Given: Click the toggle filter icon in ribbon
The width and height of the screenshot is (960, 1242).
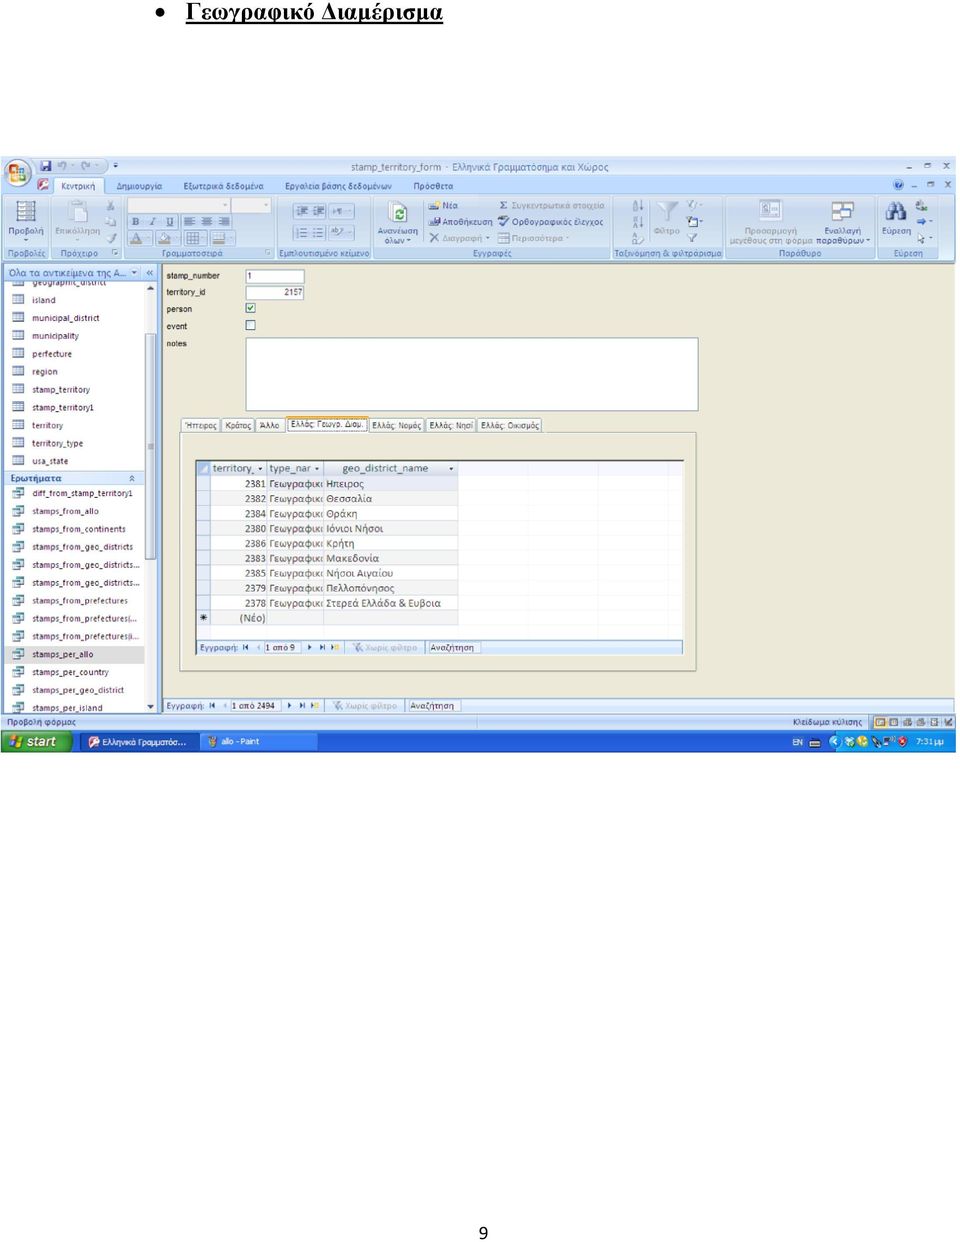Looking at the screenshot, I should coord(691,238).
